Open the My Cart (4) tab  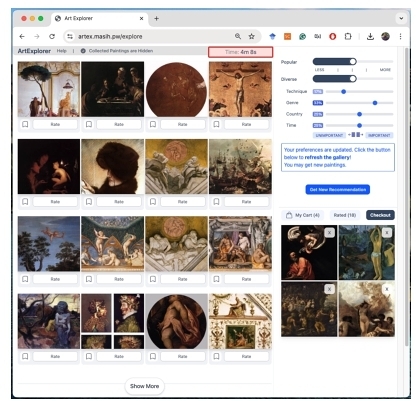[303, 215]
